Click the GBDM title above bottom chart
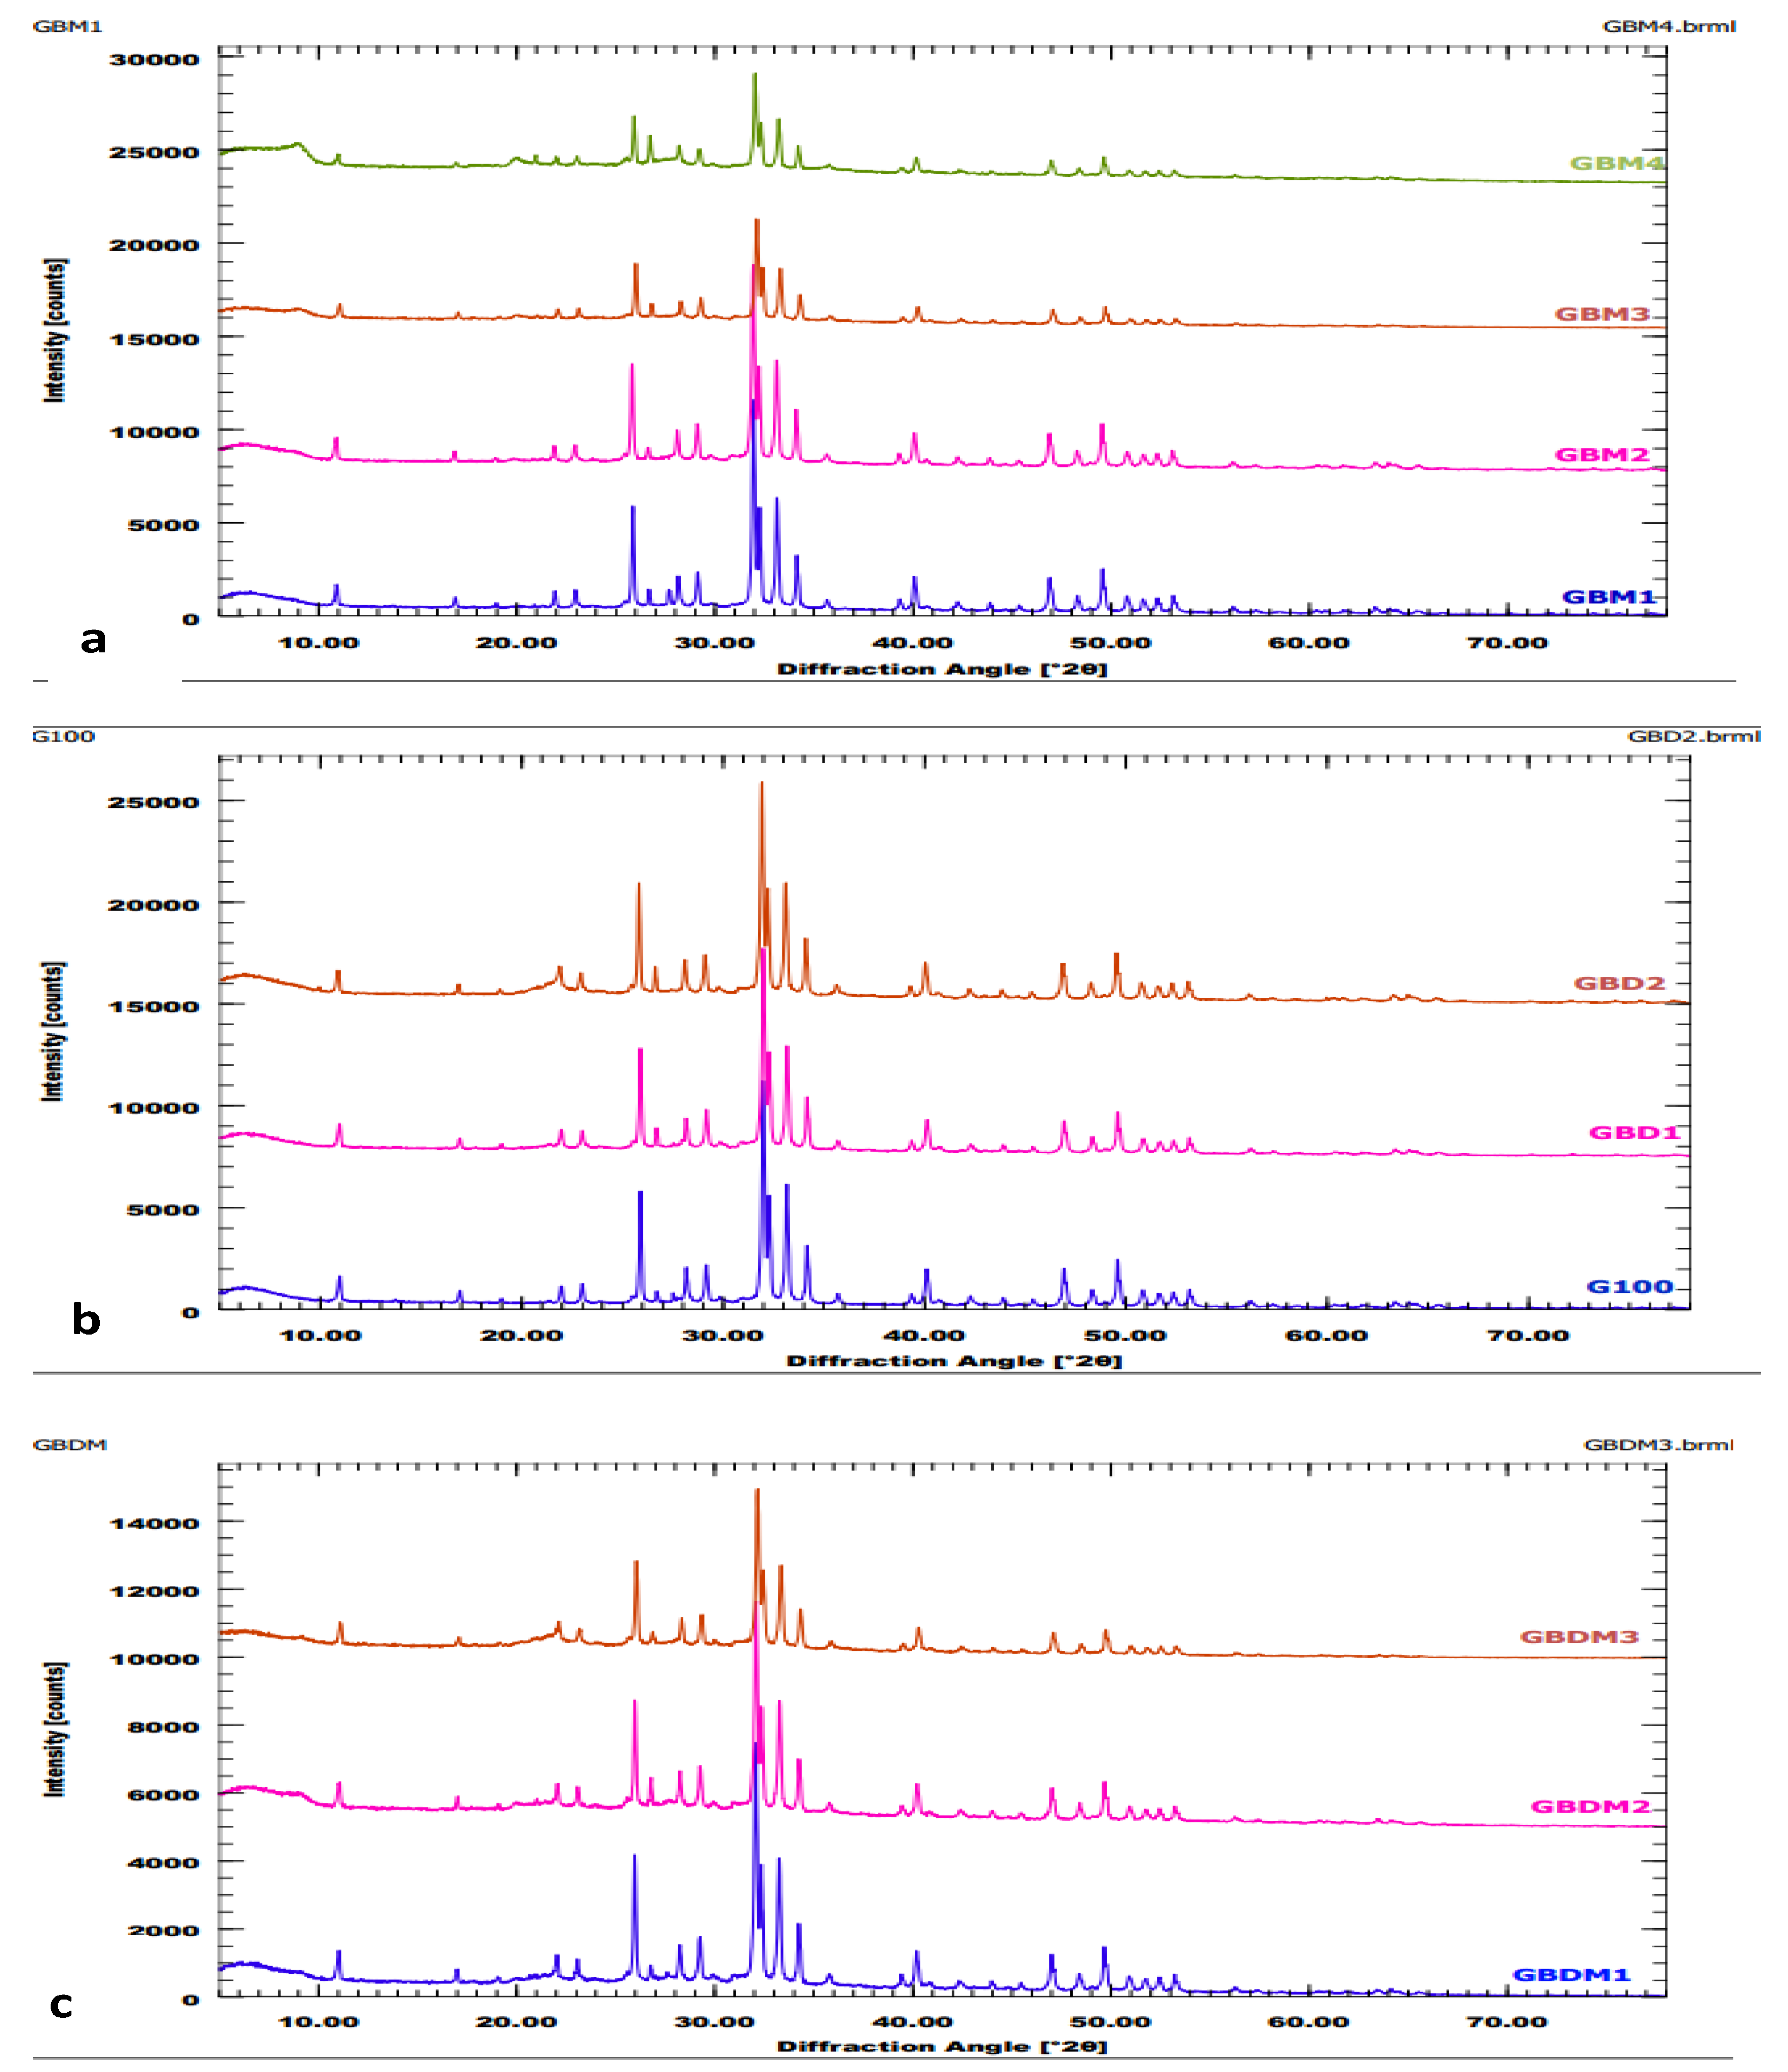This screenshot has width=1788, height=2072. 69,1444
